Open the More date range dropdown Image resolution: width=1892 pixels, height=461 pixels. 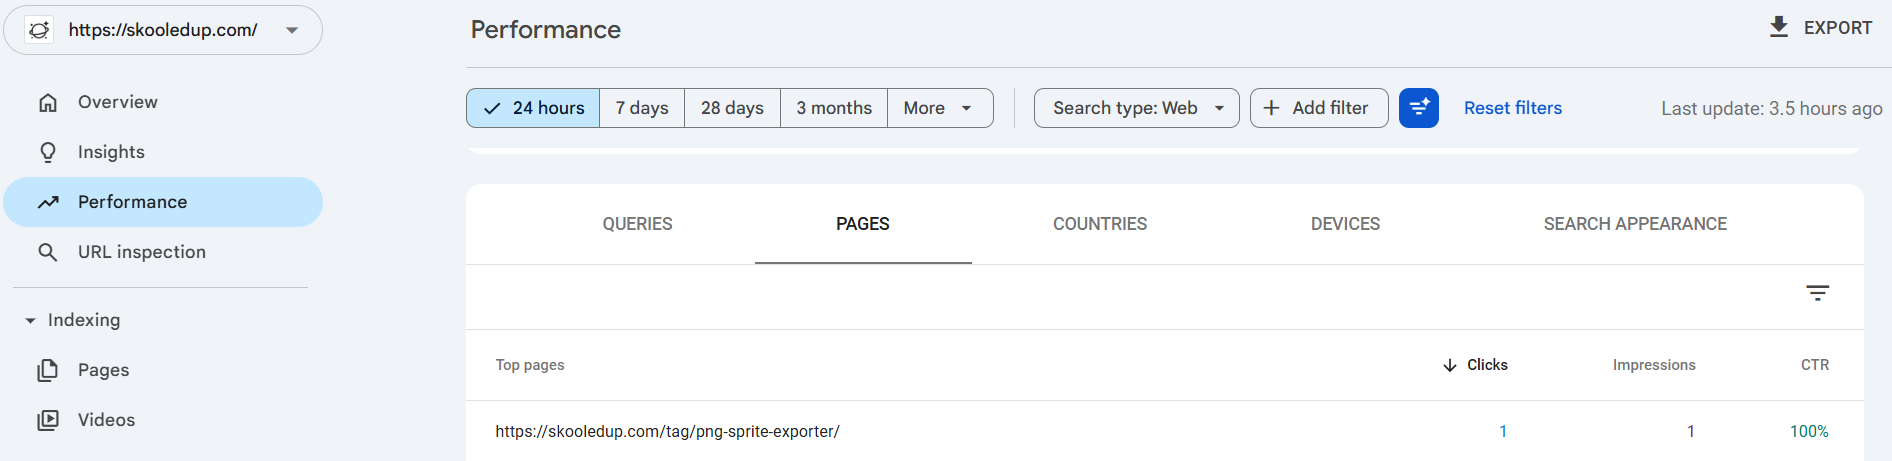point(939,108)
